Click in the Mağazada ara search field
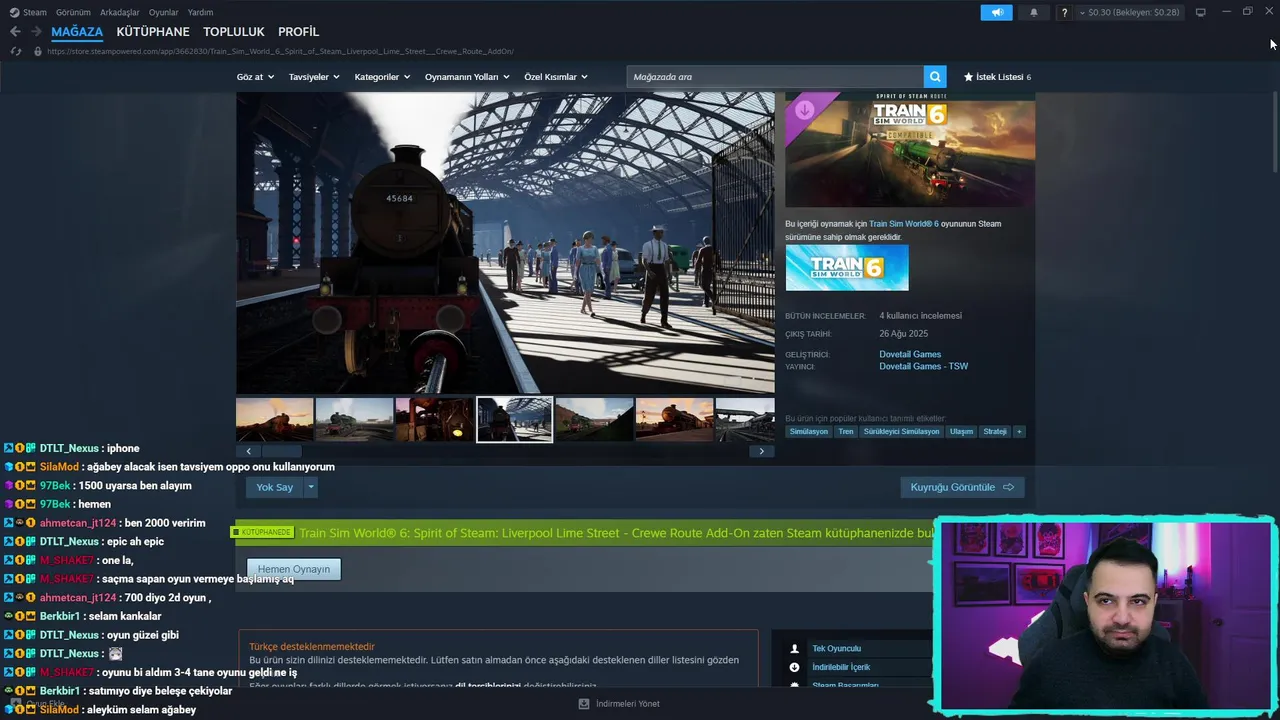Screen dimensions: 1280x720 775,77
